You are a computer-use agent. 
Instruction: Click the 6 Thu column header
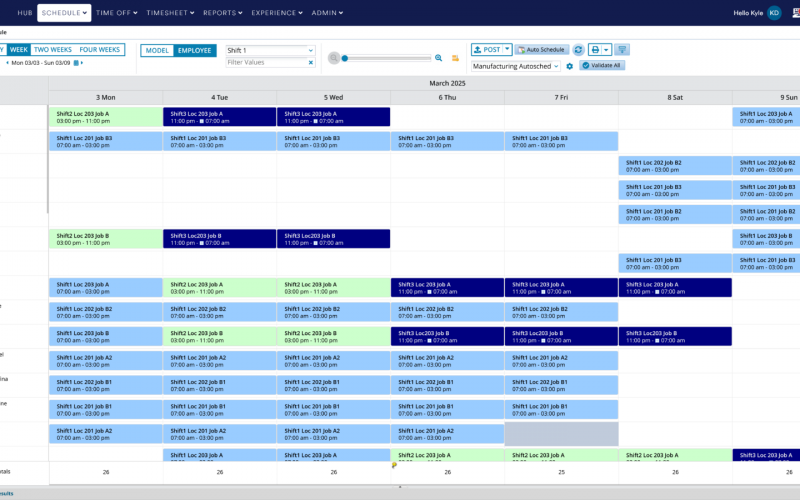coord(447,97)
